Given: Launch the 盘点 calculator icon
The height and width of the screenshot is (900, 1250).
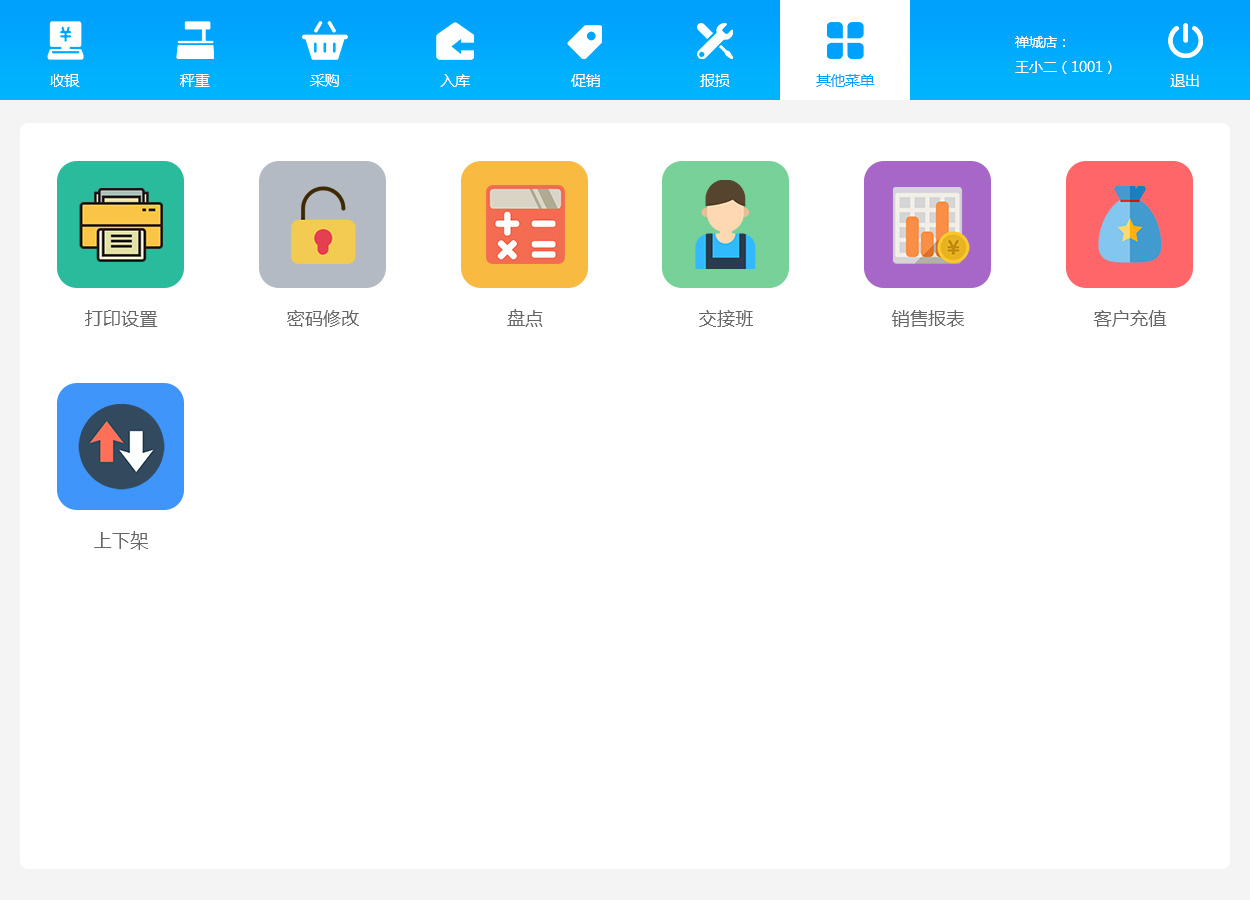Looking at the screenshot, I should [524, 224].
